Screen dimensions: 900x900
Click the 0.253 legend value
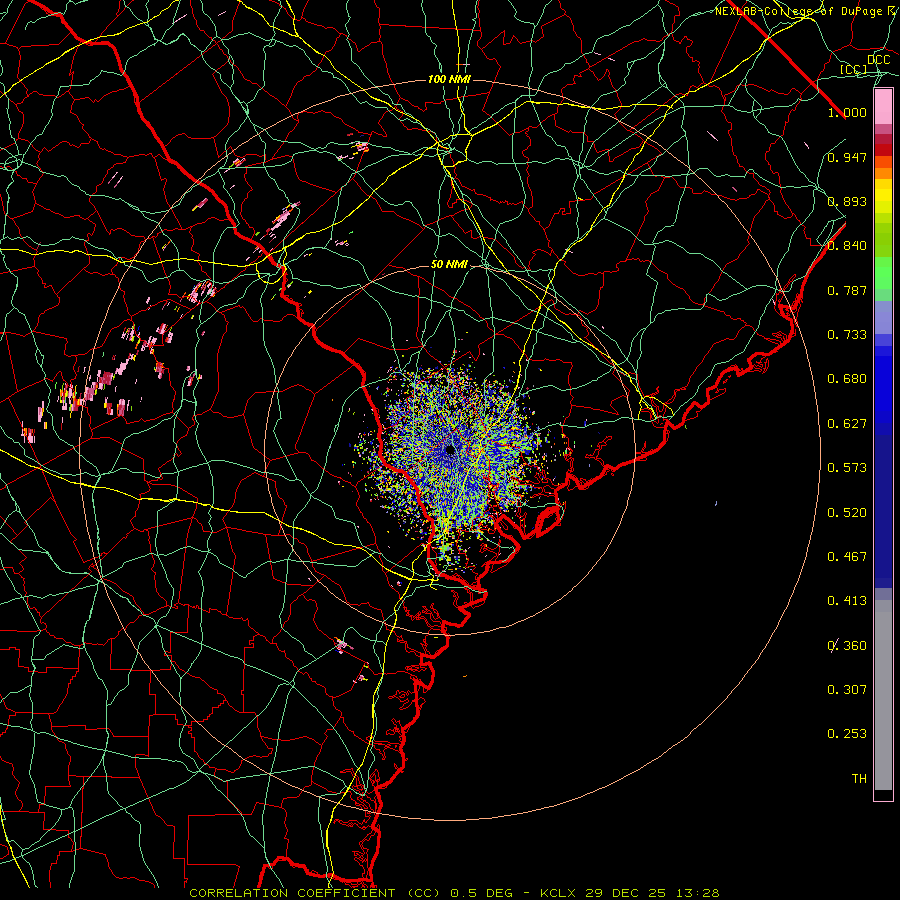pyautogui.click(x=847, y=734)
